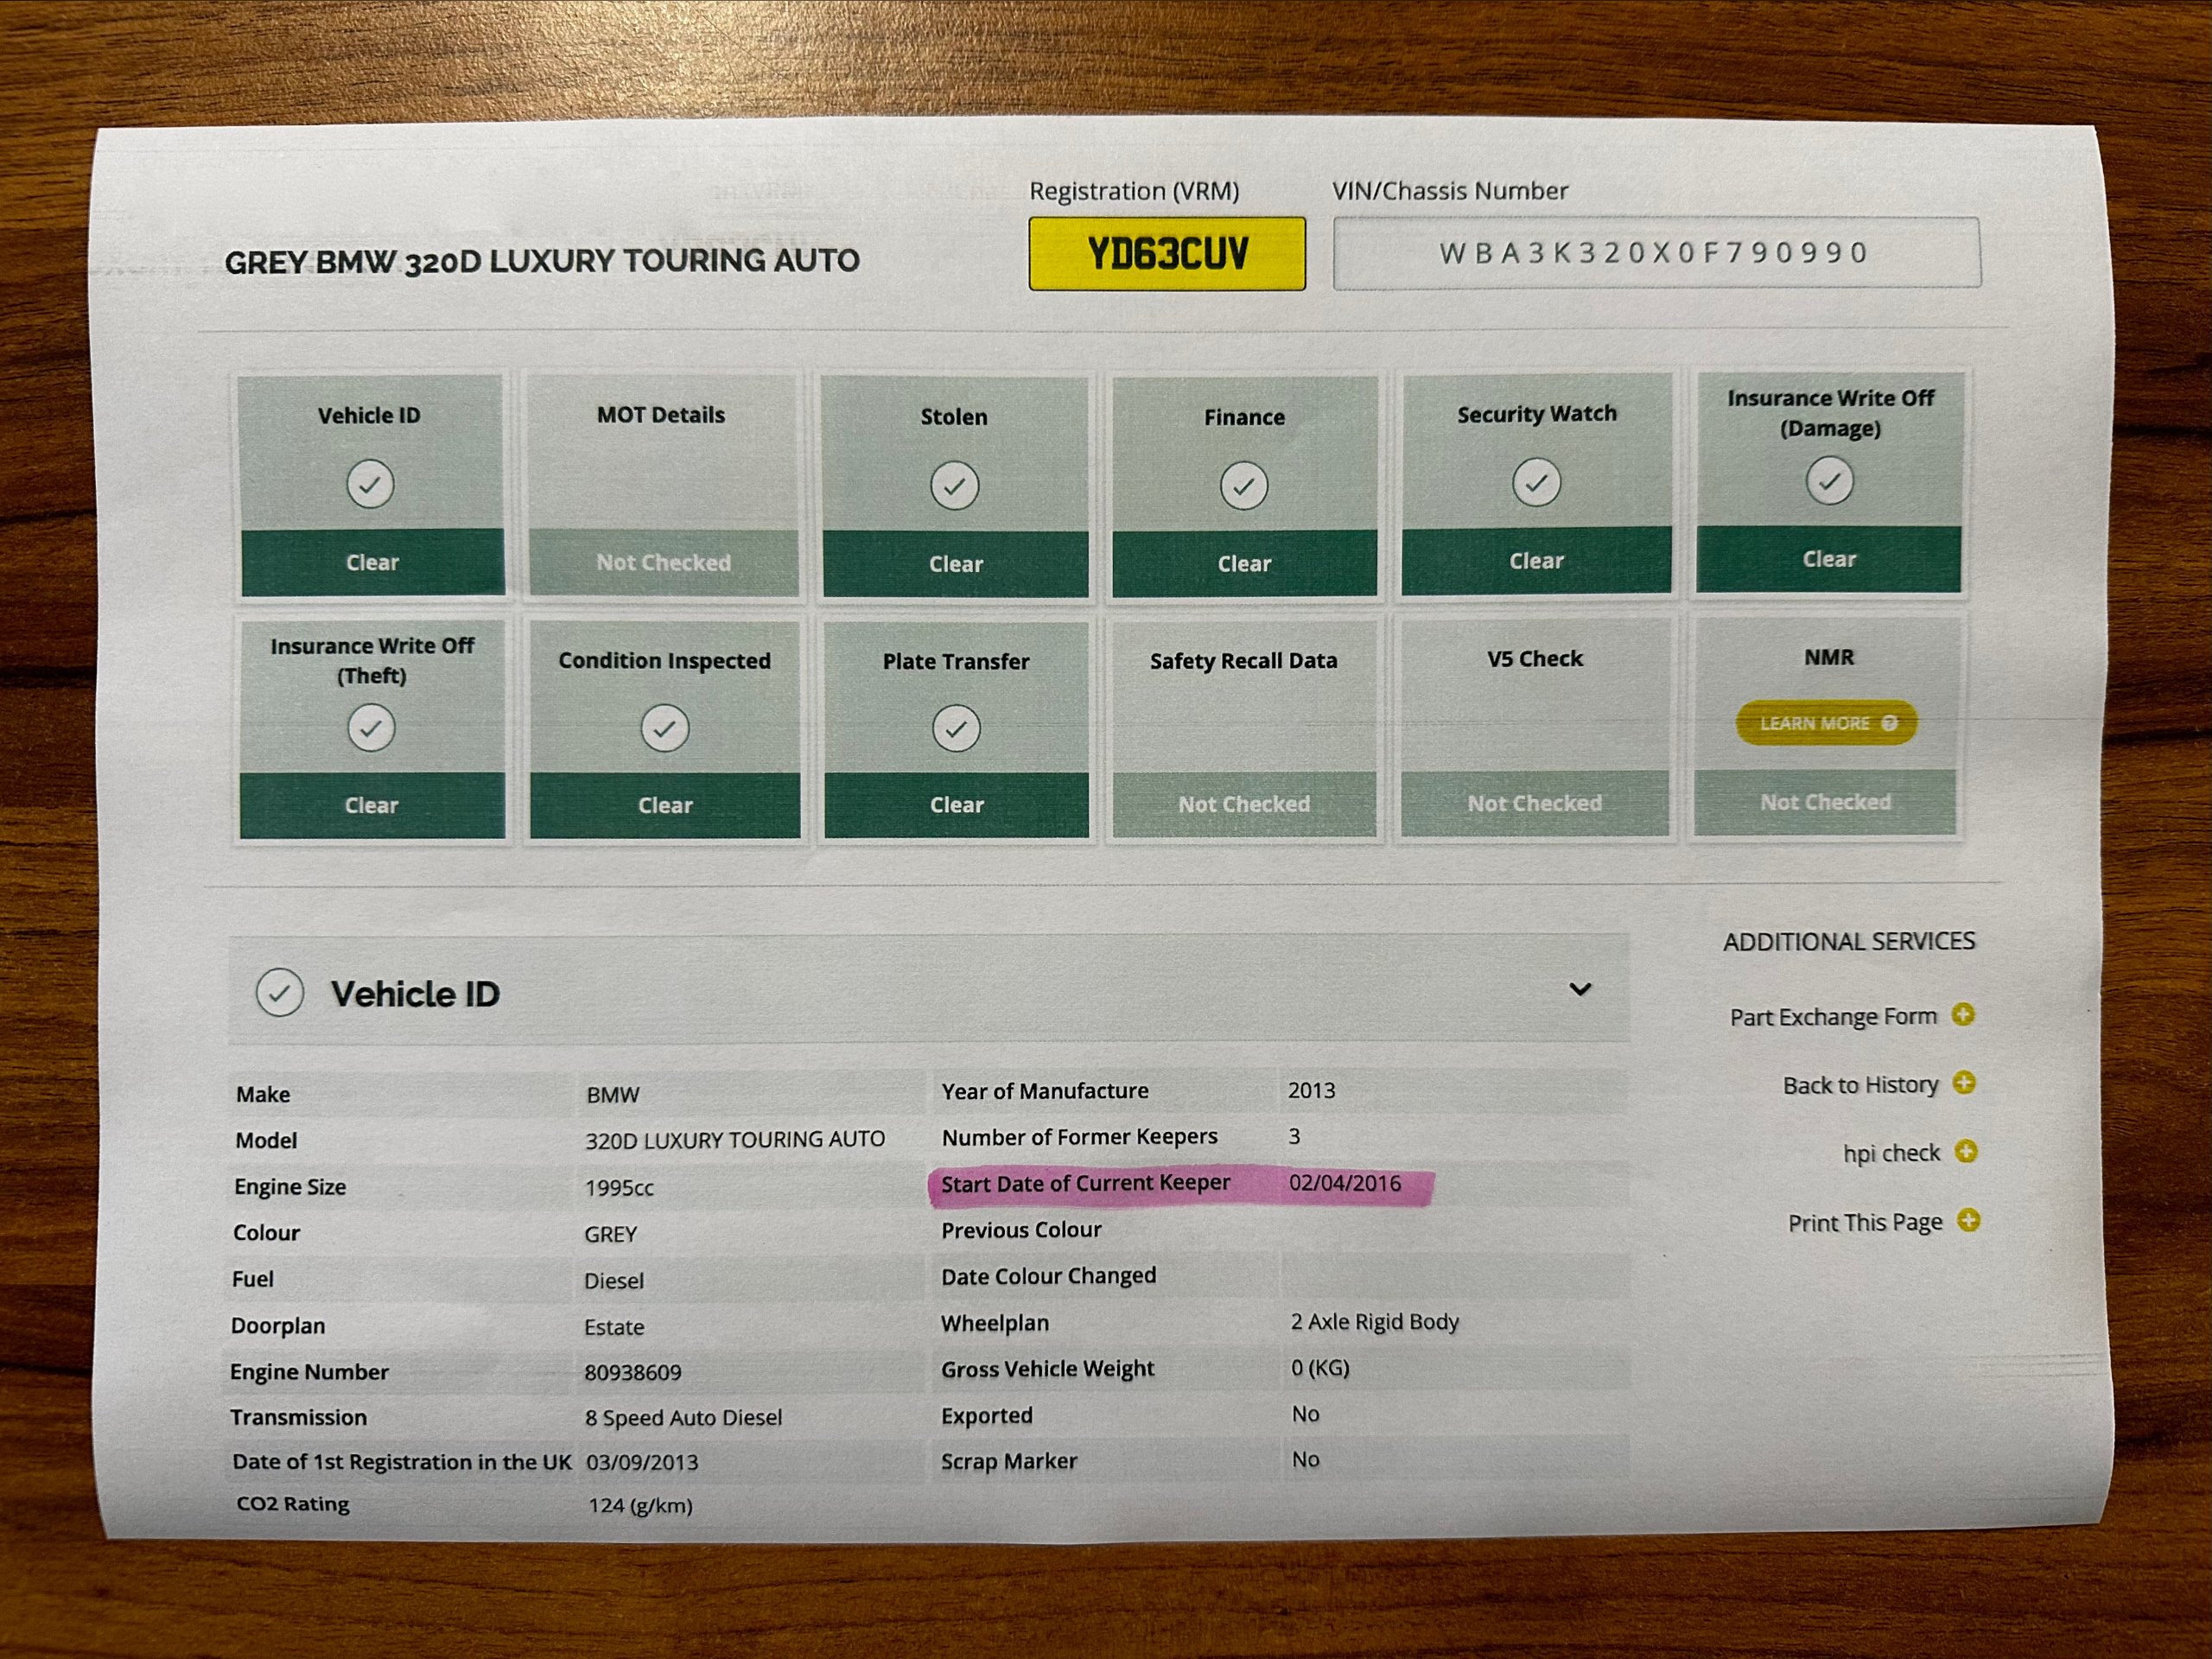Select the Print This Page link
The height and width of the screenshot is (1659, 2212).
pyautogui.click(x=1865, y=1222)
